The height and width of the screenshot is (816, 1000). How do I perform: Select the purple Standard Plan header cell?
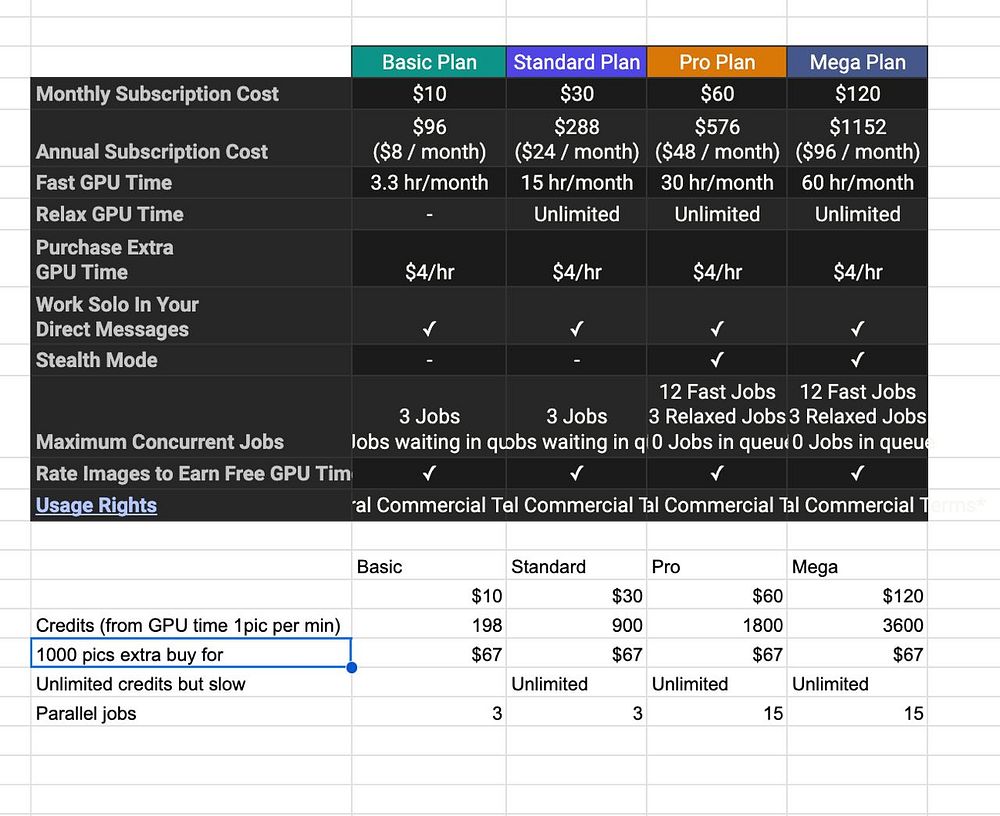576,62
